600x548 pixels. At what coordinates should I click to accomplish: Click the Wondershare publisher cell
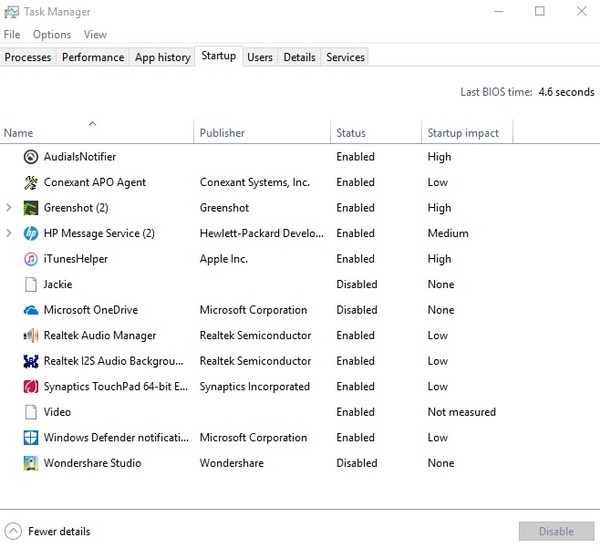coord(232,463)
